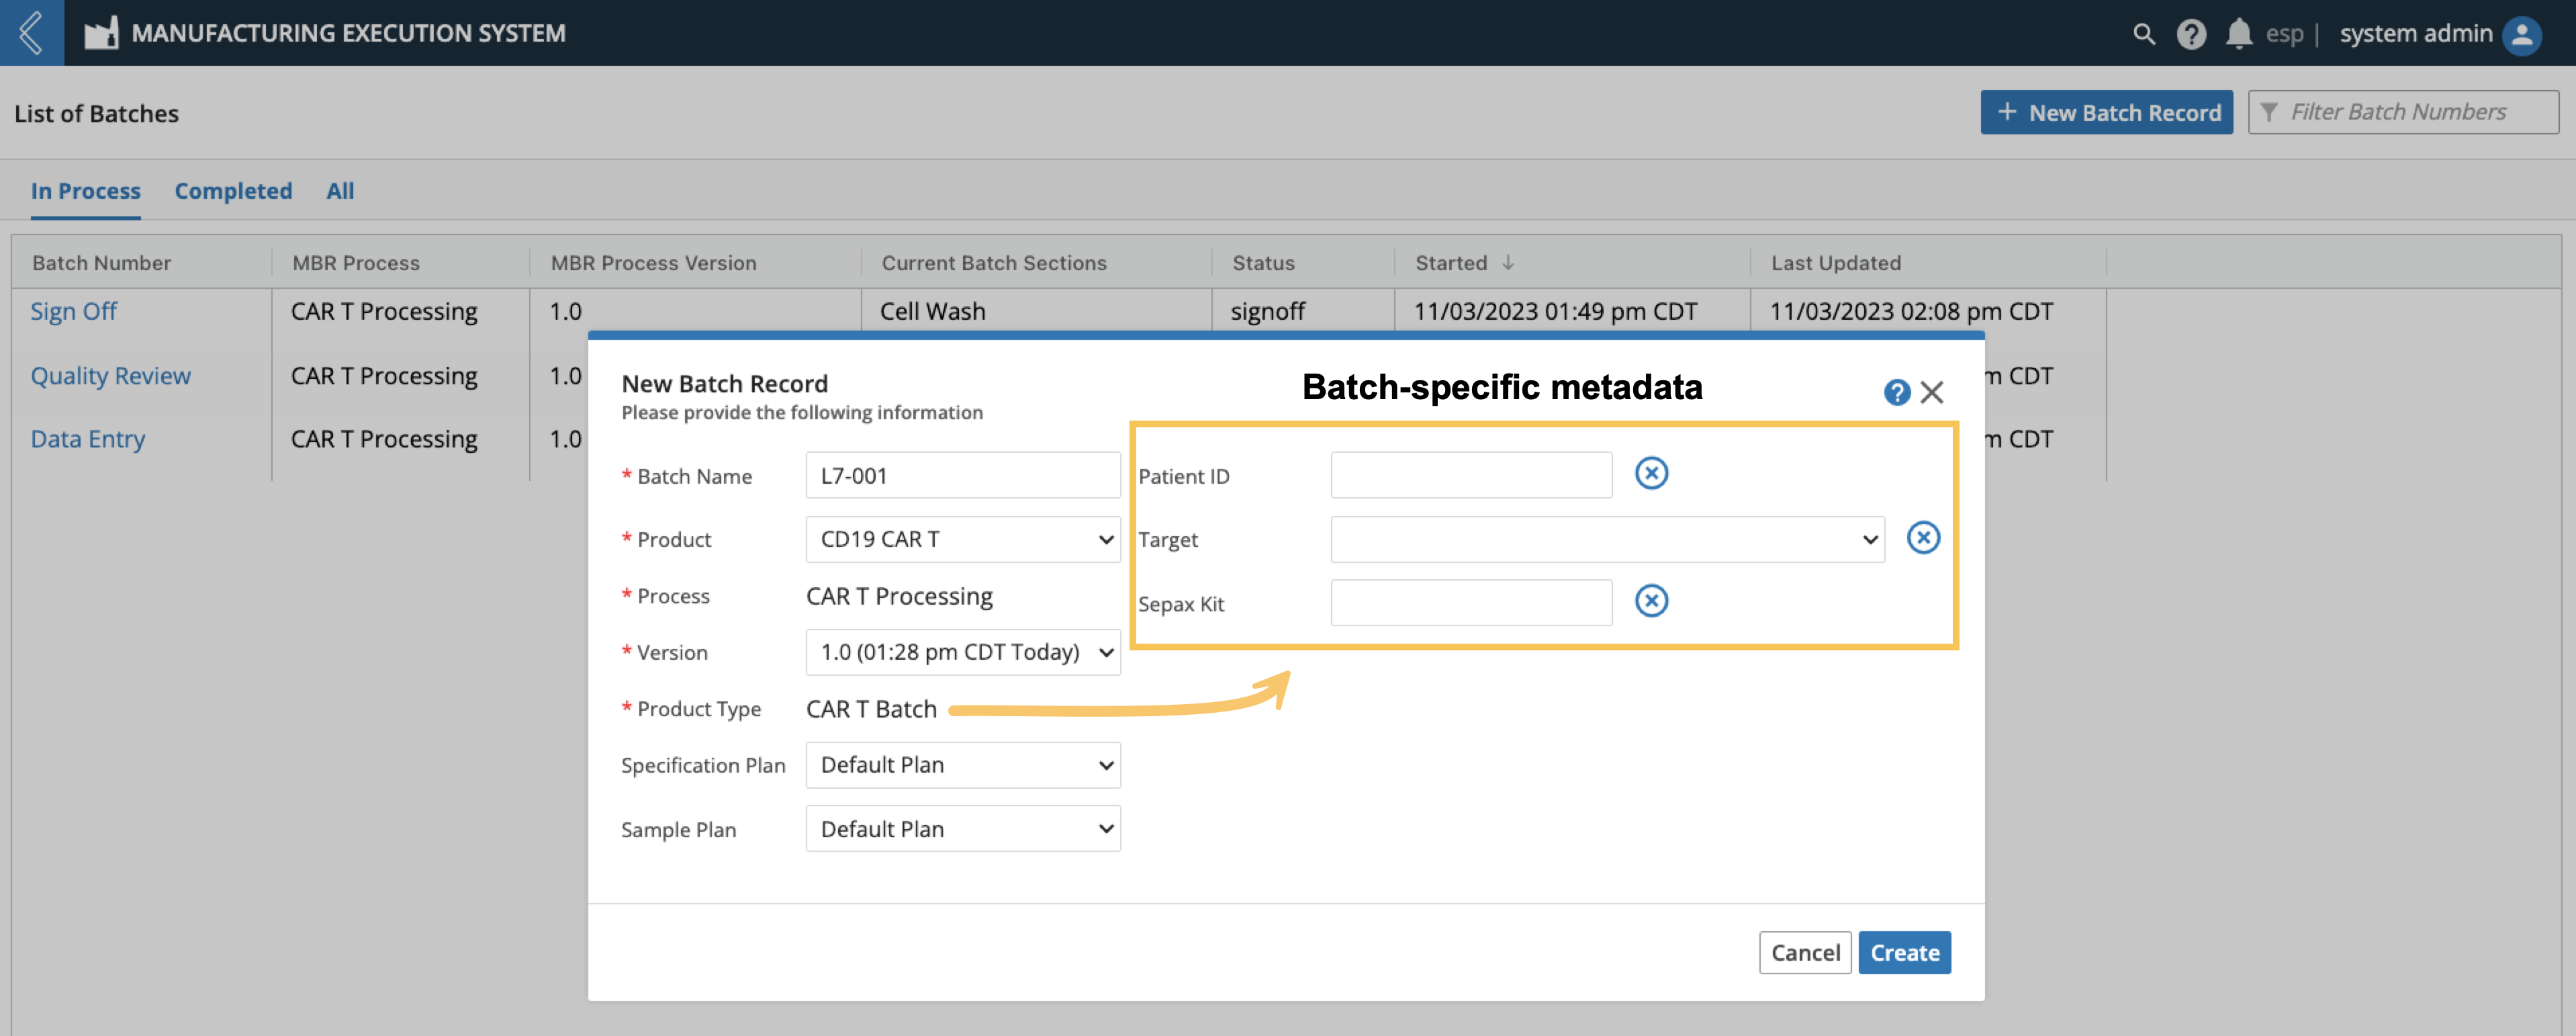Click the Last Updated column header

click(1835, 263)
